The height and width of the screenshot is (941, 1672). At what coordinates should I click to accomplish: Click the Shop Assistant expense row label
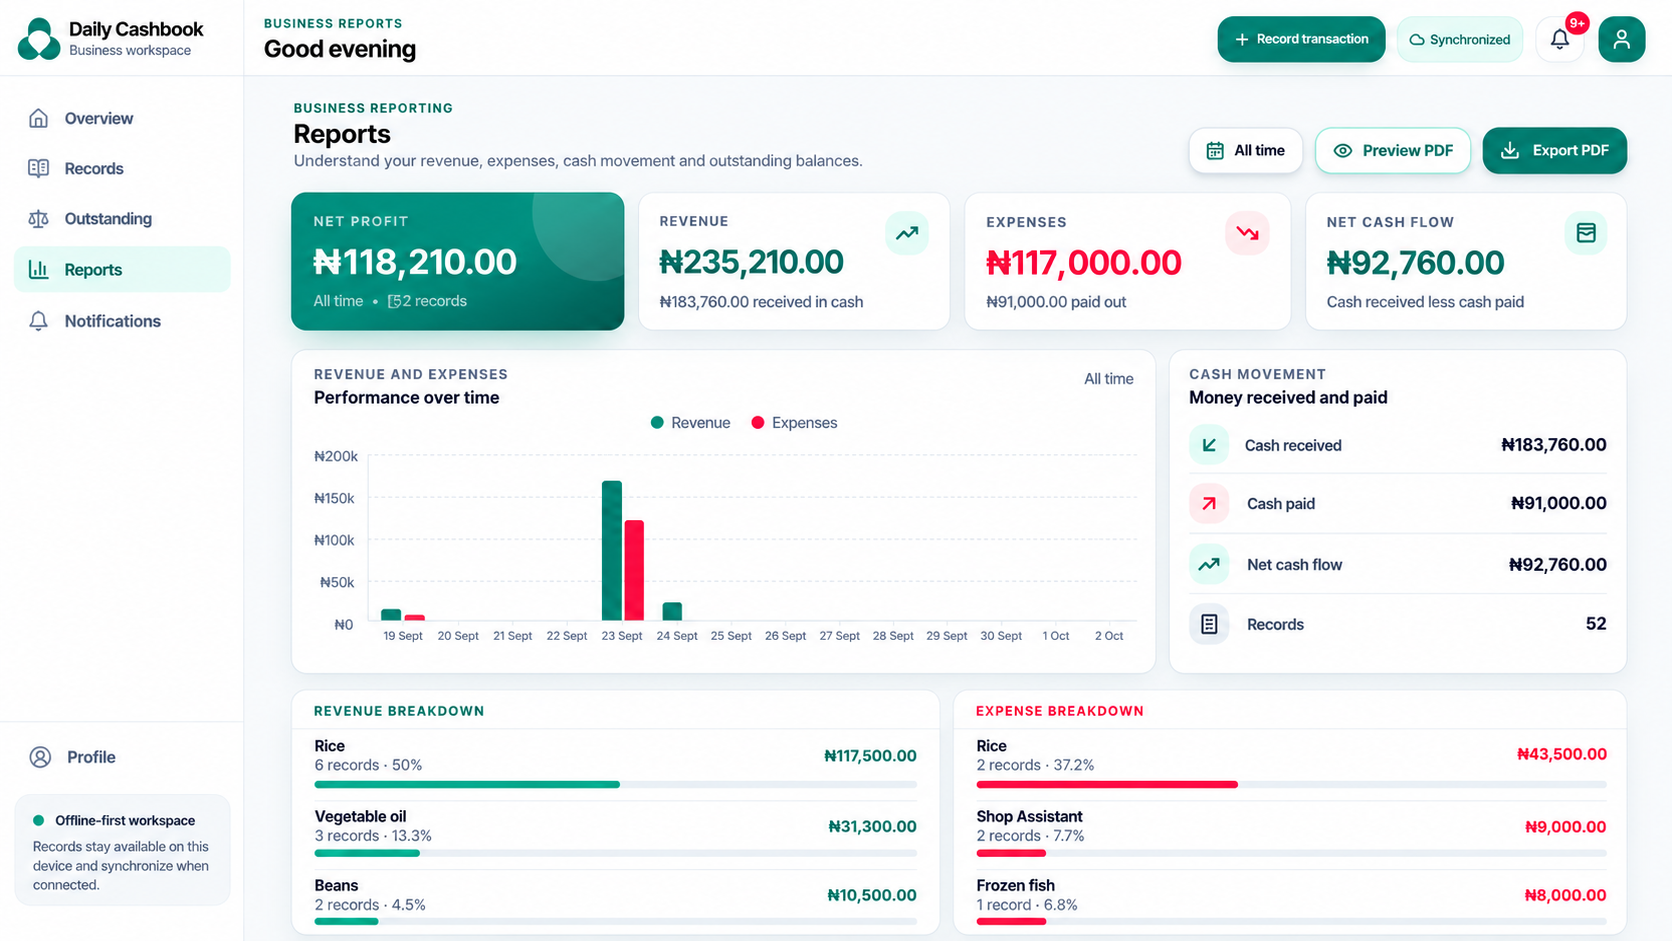tap(1029, 816)
